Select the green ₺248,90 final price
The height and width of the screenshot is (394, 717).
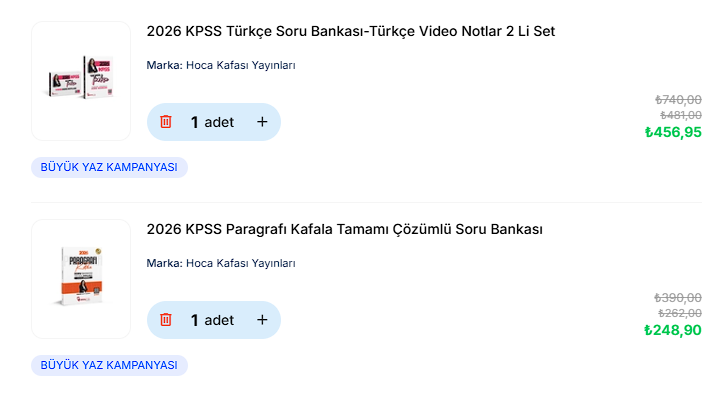pyautogui.click(x=673, y=330)
